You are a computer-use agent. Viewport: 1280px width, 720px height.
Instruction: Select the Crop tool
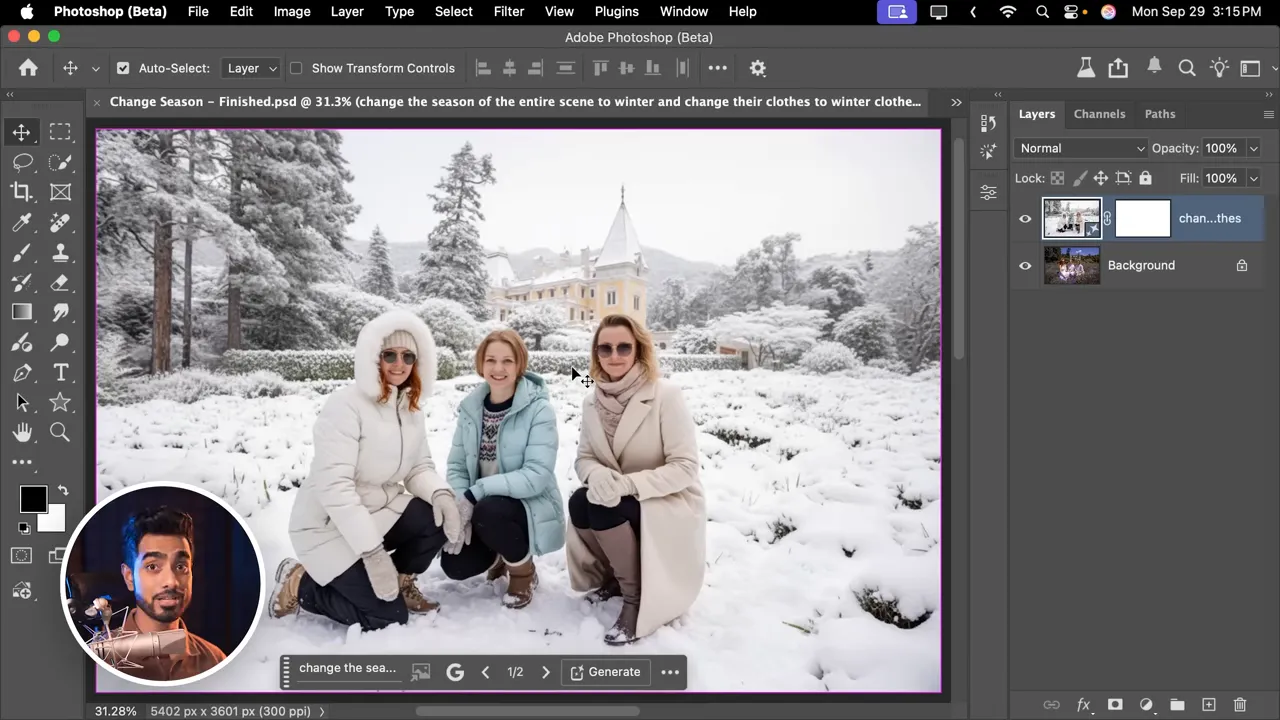coord(21,192)
